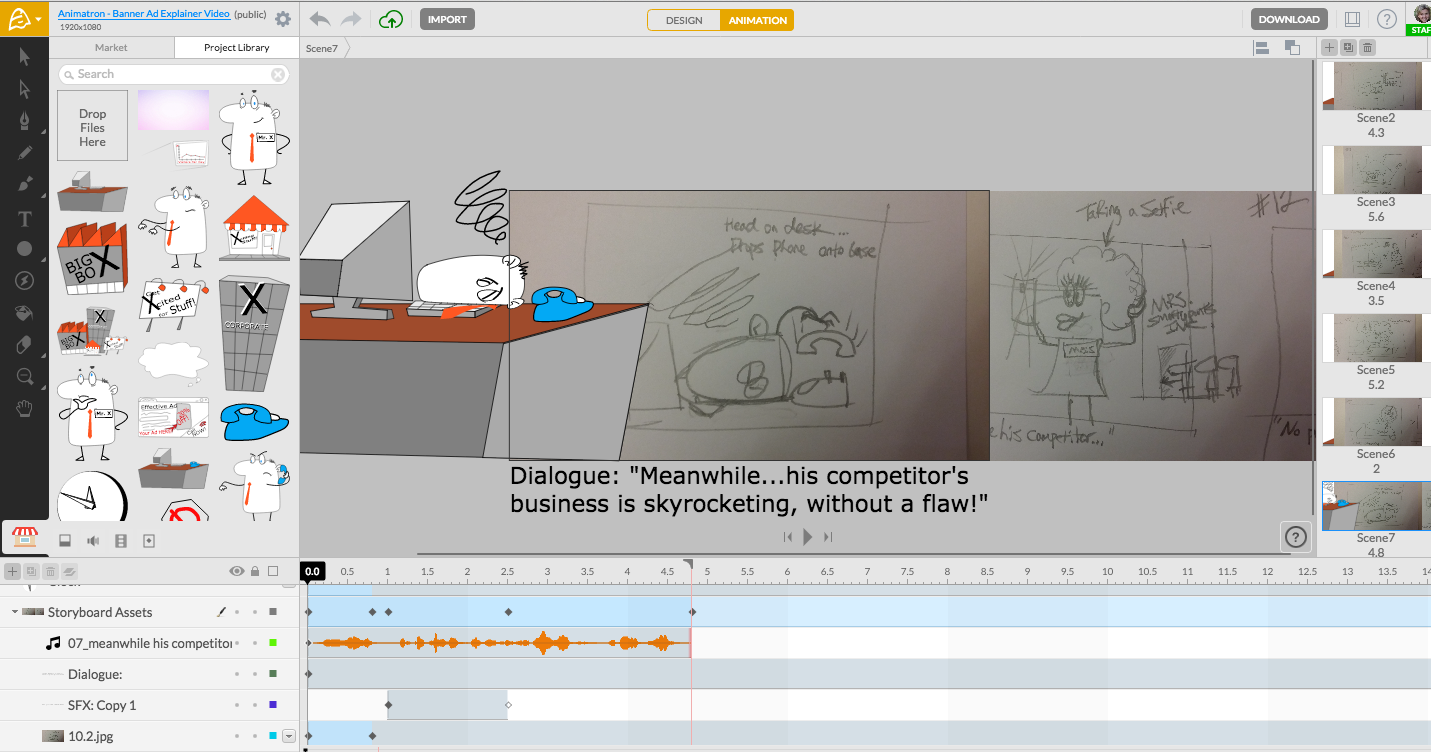Select the Brush tool
Image resolution: width=1431 pixels, height=752 pixels.
click(24, 185)
